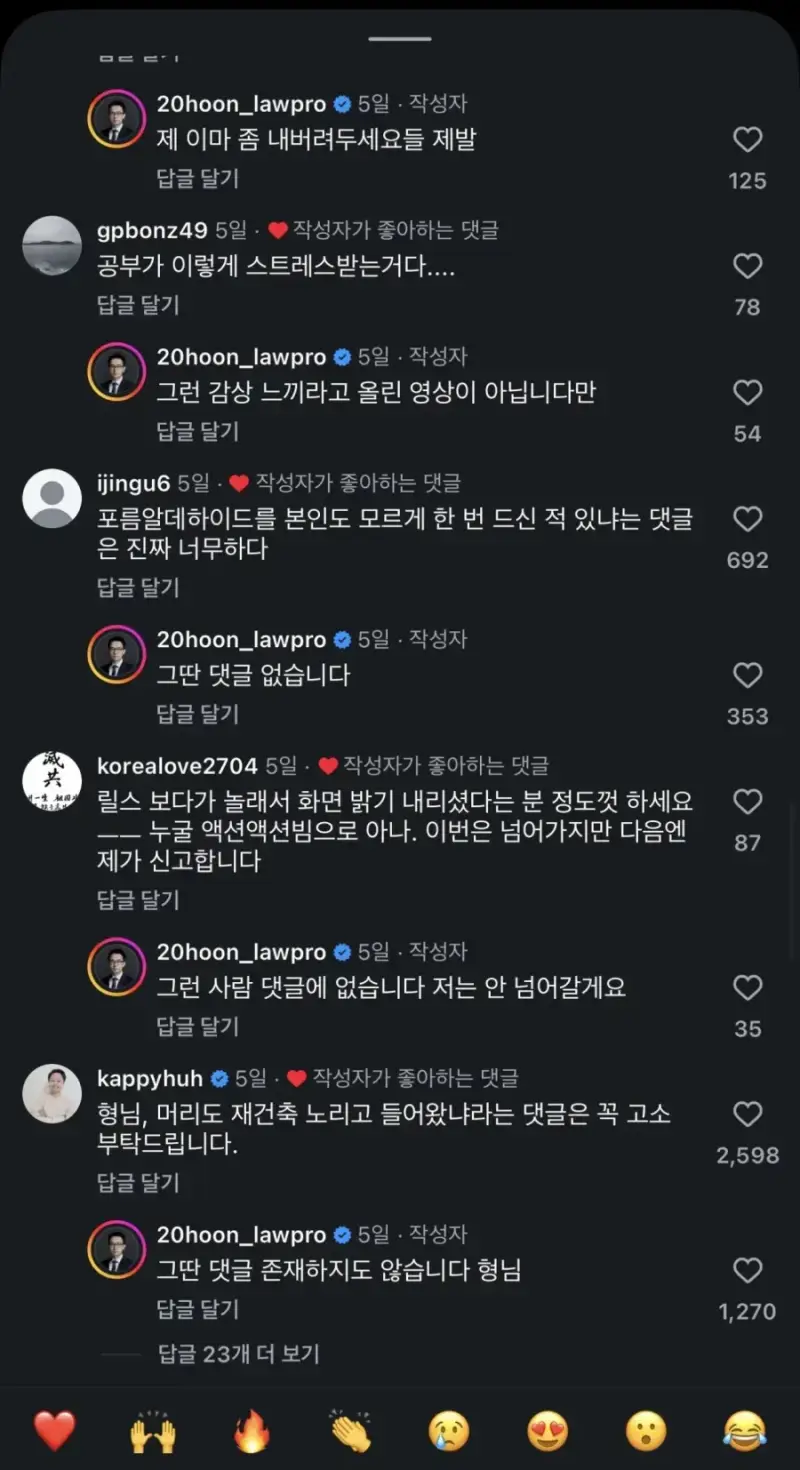Screen dimensions: 800x1470
Task: Expand 답글 23개 더 보기 replies
Action: (239, 1354)
